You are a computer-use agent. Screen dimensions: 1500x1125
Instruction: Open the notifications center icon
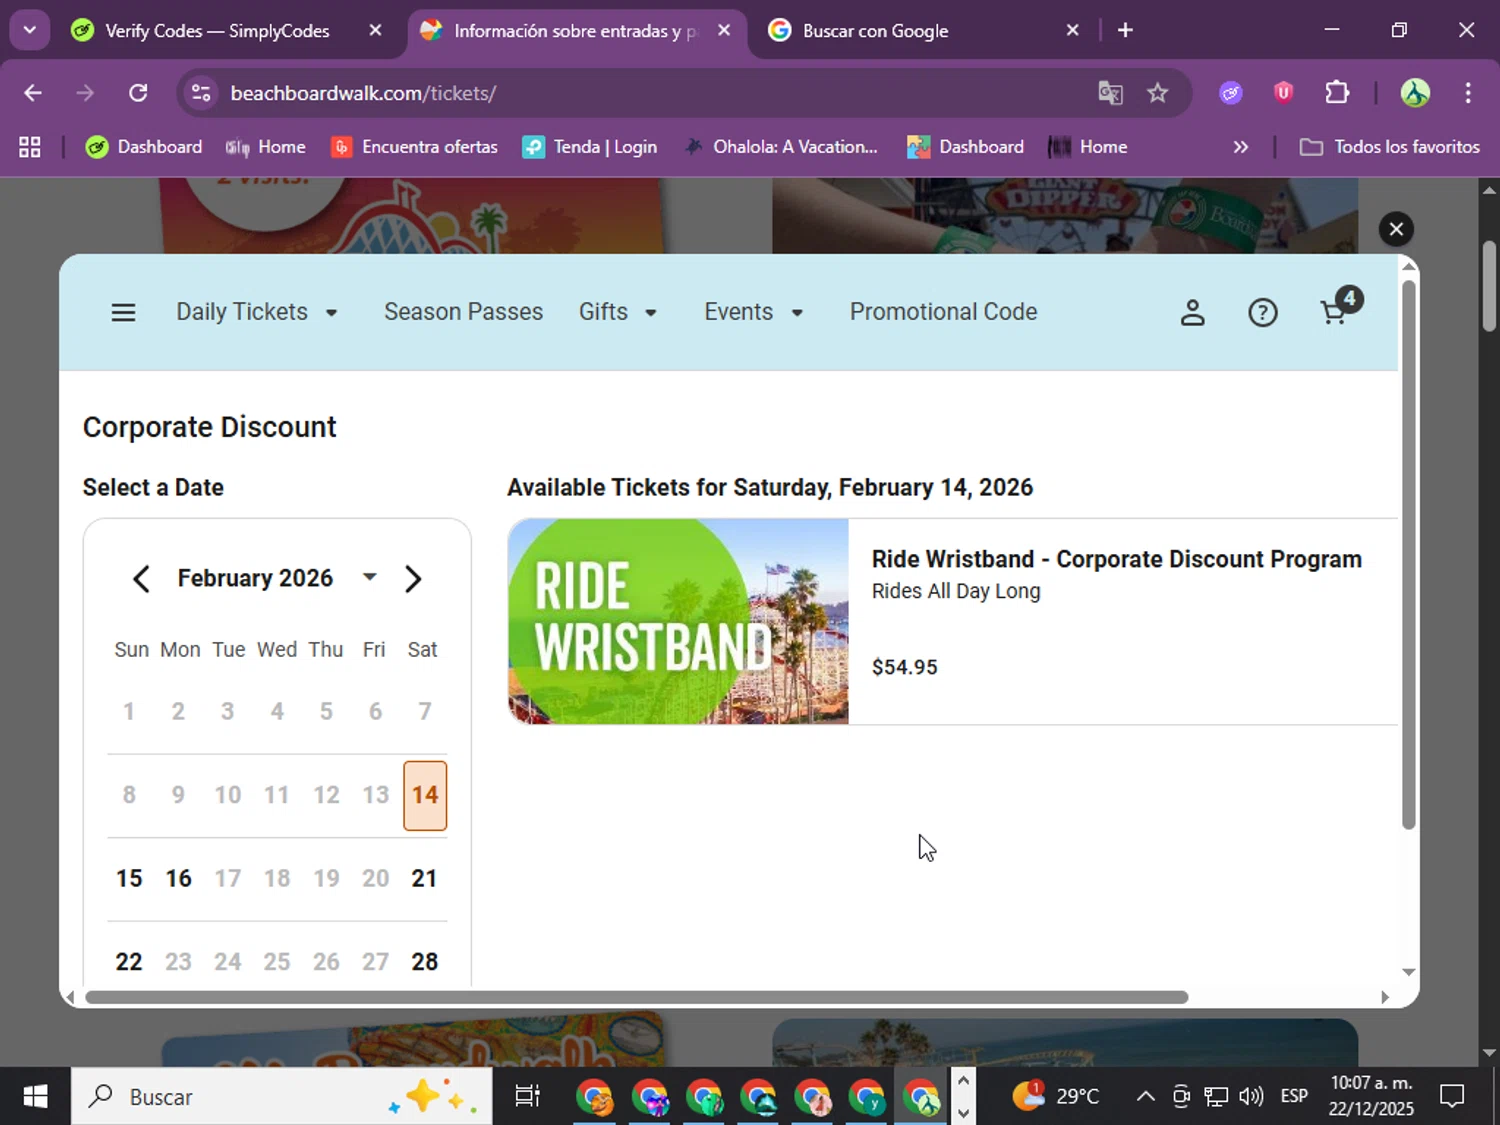click(1452, 1097)
